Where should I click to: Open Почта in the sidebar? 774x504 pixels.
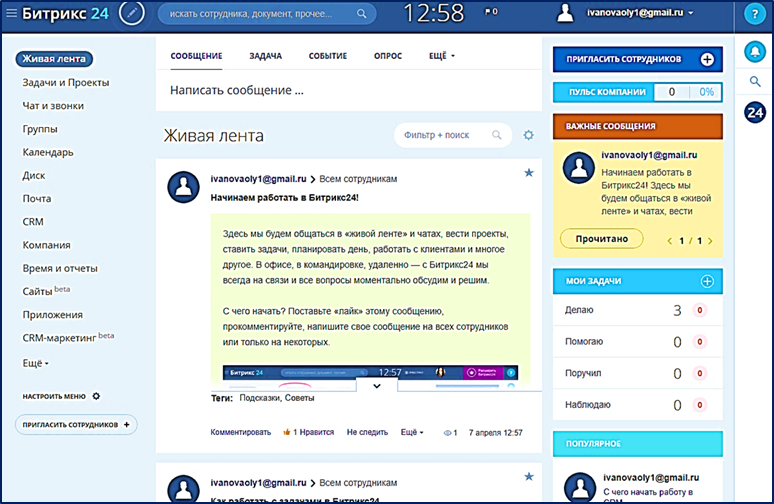point(37,198)
